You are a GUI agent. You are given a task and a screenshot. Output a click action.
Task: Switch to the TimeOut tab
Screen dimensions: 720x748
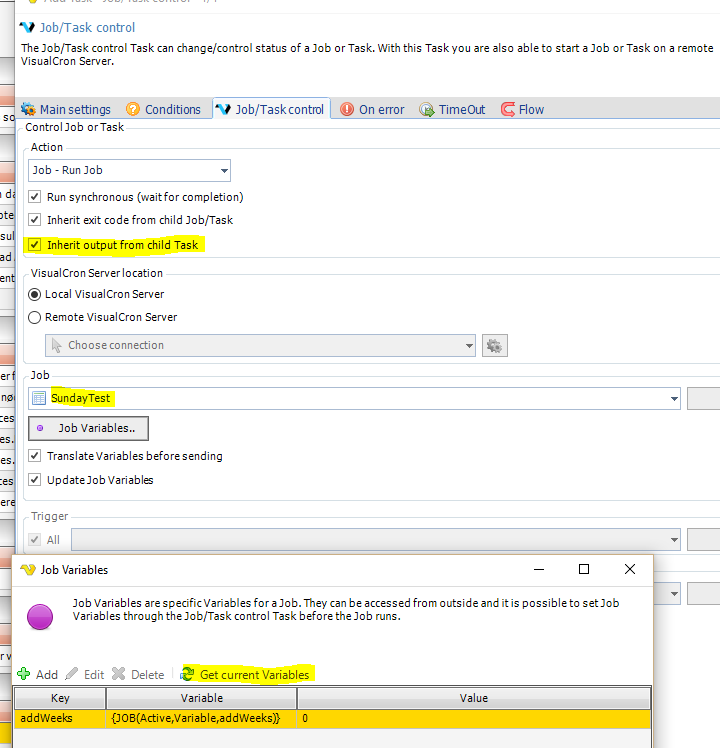(452, 110)
